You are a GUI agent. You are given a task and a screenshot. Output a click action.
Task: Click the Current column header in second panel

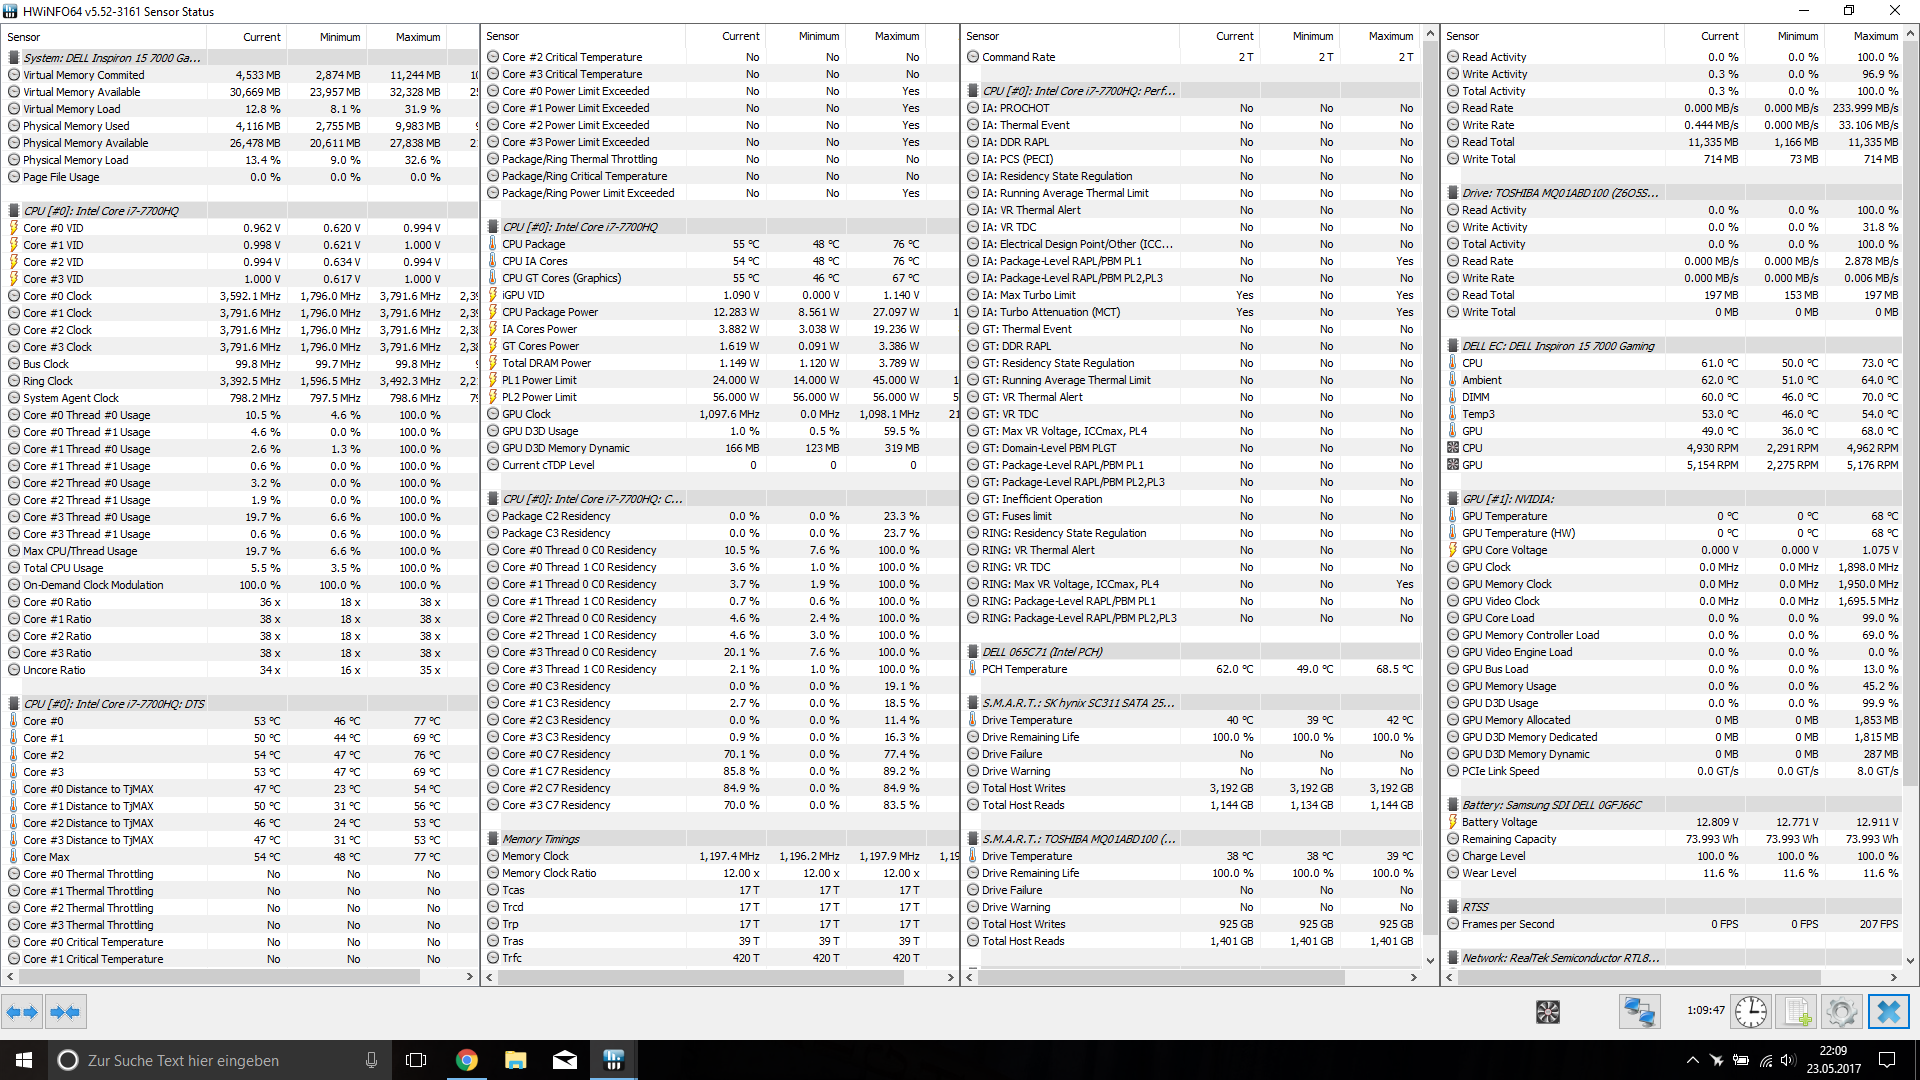point(740,36)
